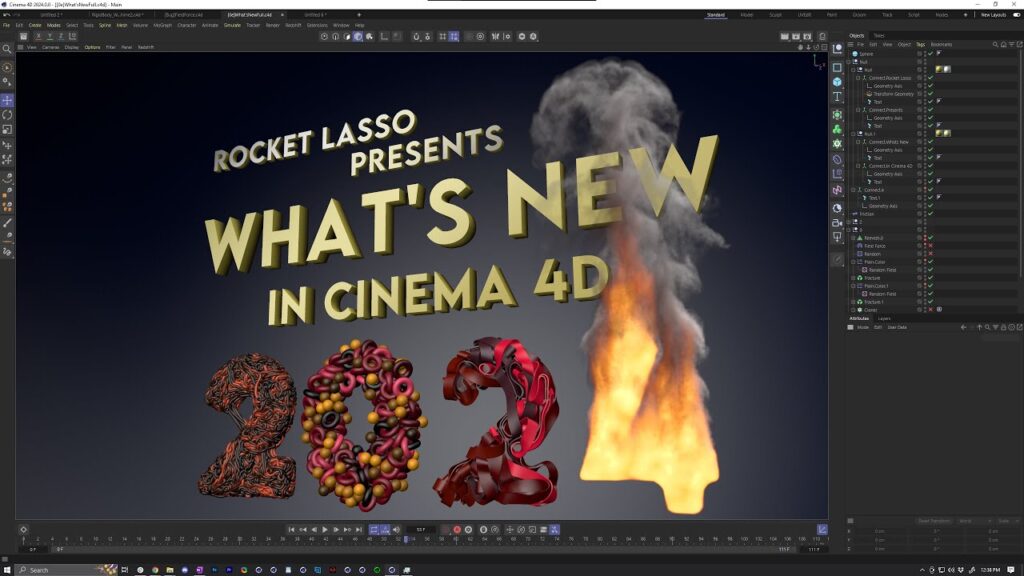Click the Object Manager filter icon

coord(1011,44)
